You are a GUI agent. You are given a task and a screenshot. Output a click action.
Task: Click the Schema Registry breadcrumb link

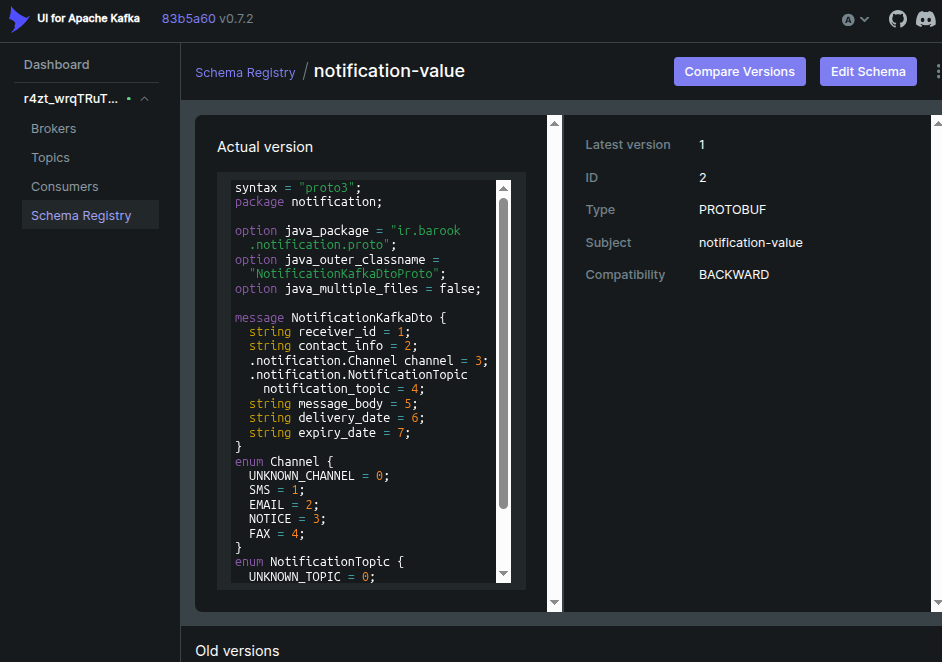245,73
